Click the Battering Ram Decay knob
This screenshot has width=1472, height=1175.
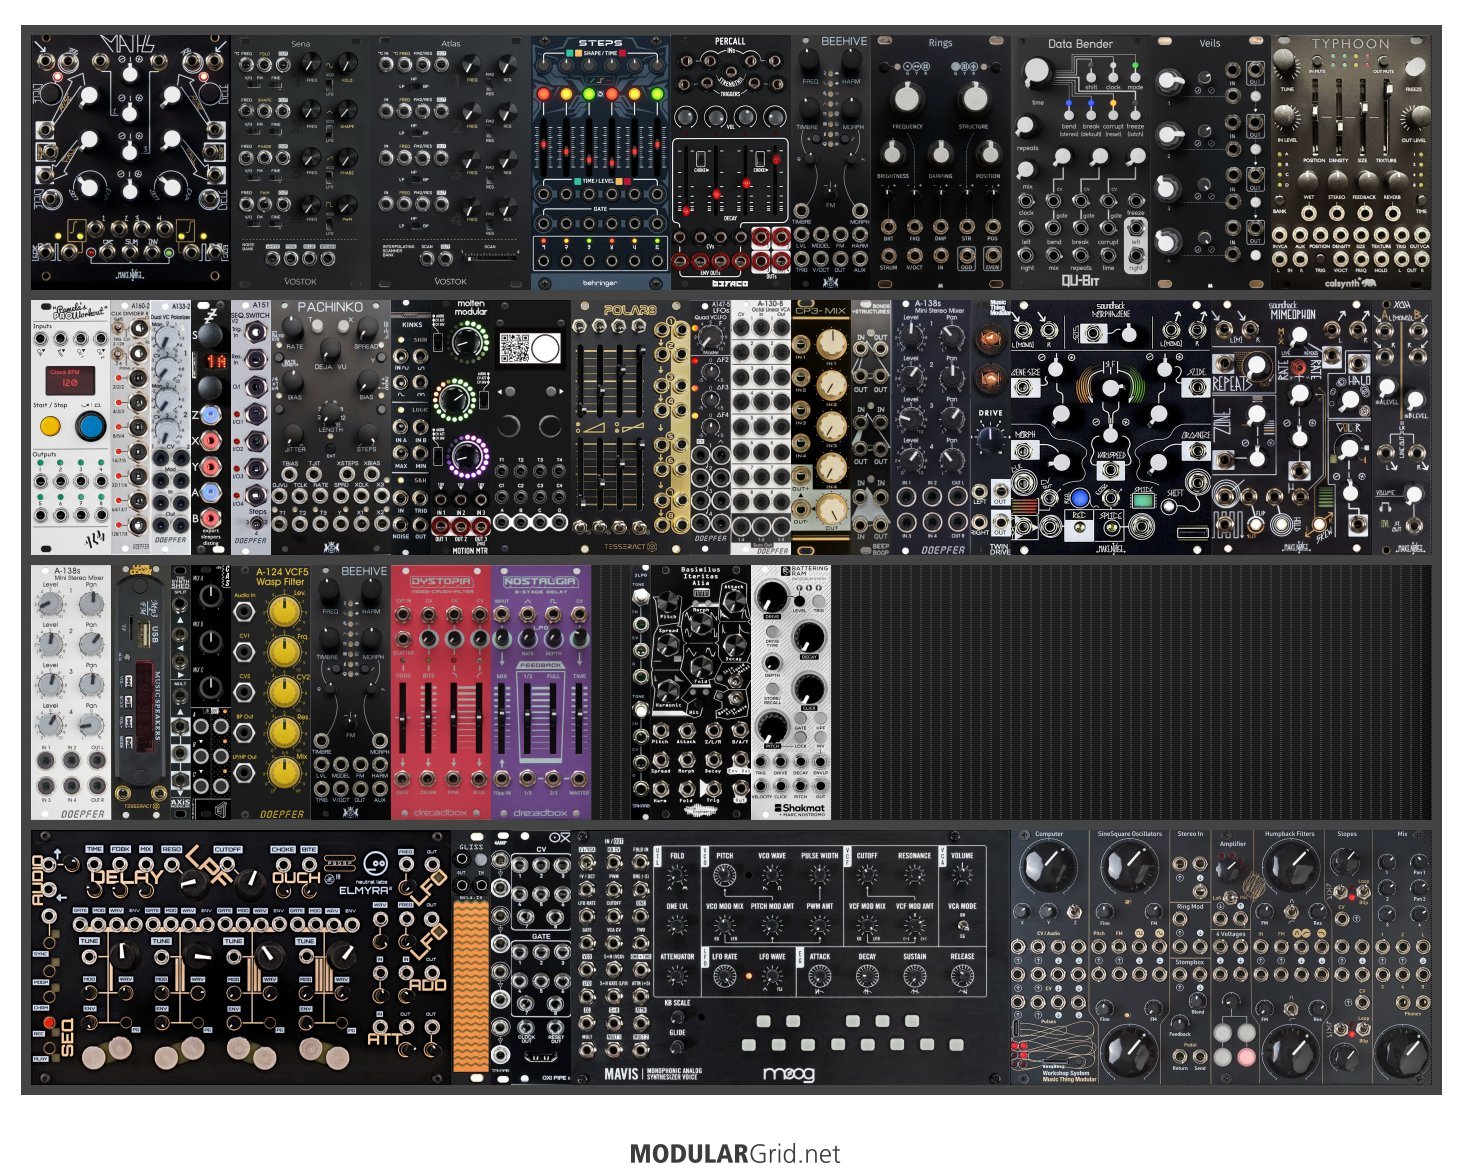808,637
